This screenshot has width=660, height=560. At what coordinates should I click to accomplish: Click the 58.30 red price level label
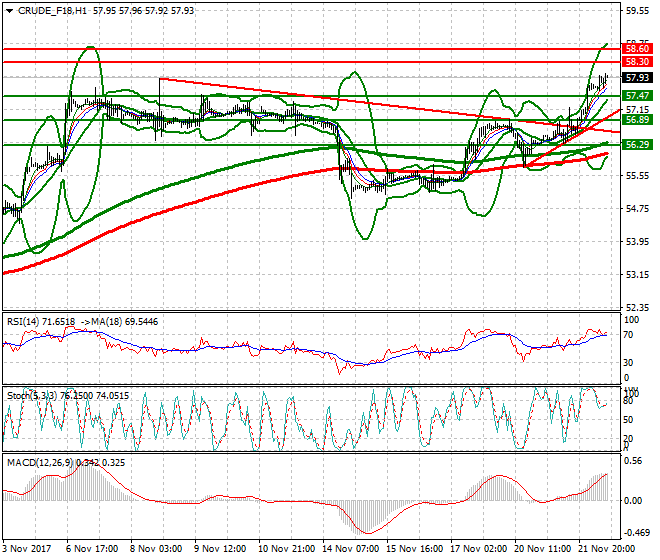click(x=637, y=62)
